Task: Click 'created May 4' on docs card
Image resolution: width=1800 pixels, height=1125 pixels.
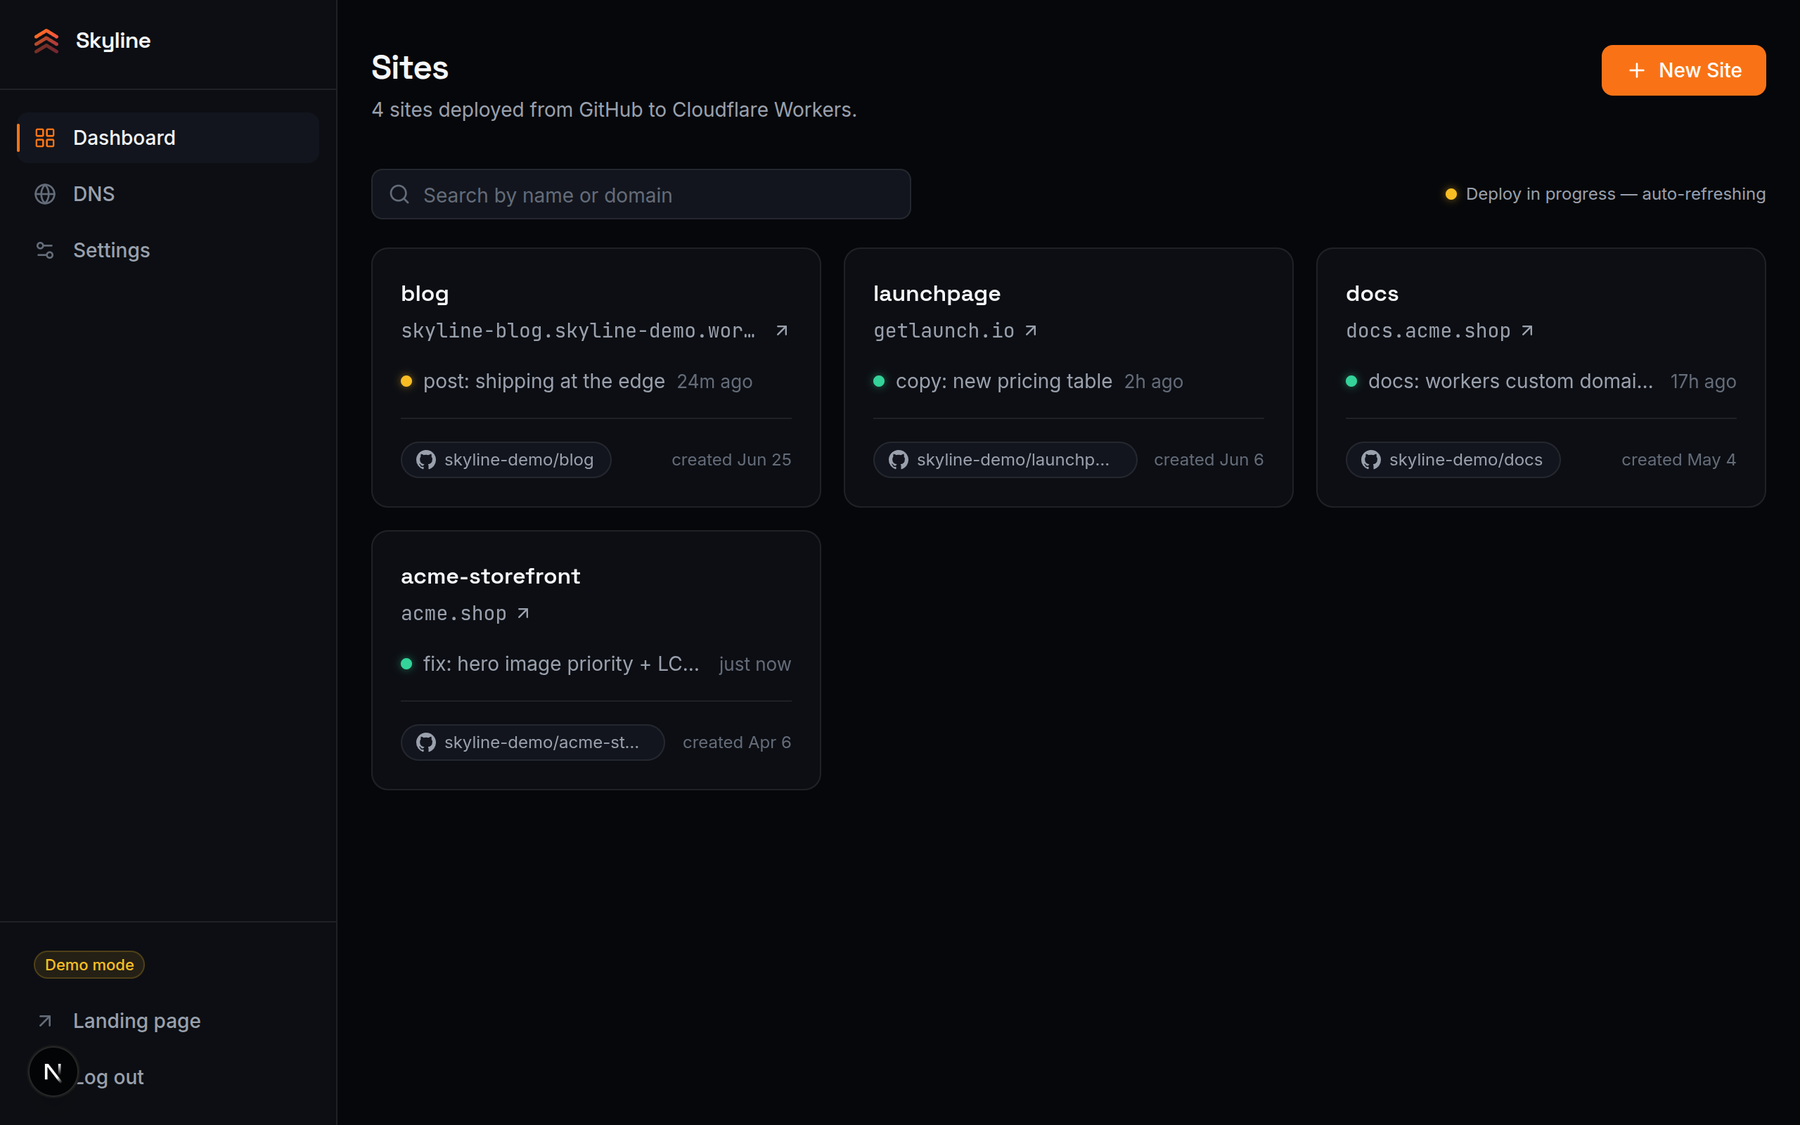Action: click(1679, 460)
